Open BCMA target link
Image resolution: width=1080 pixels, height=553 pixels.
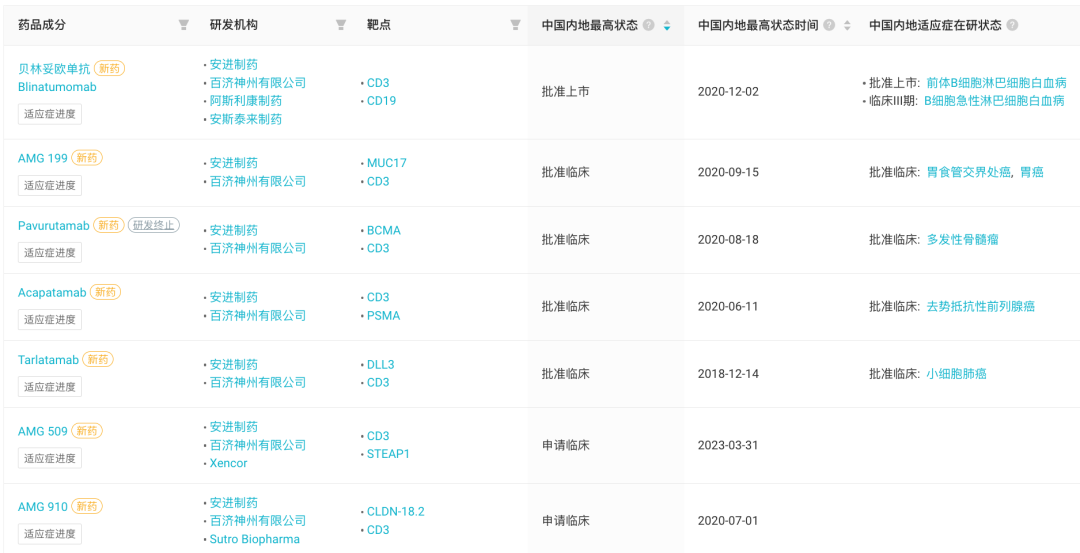(x=384, y=231)
